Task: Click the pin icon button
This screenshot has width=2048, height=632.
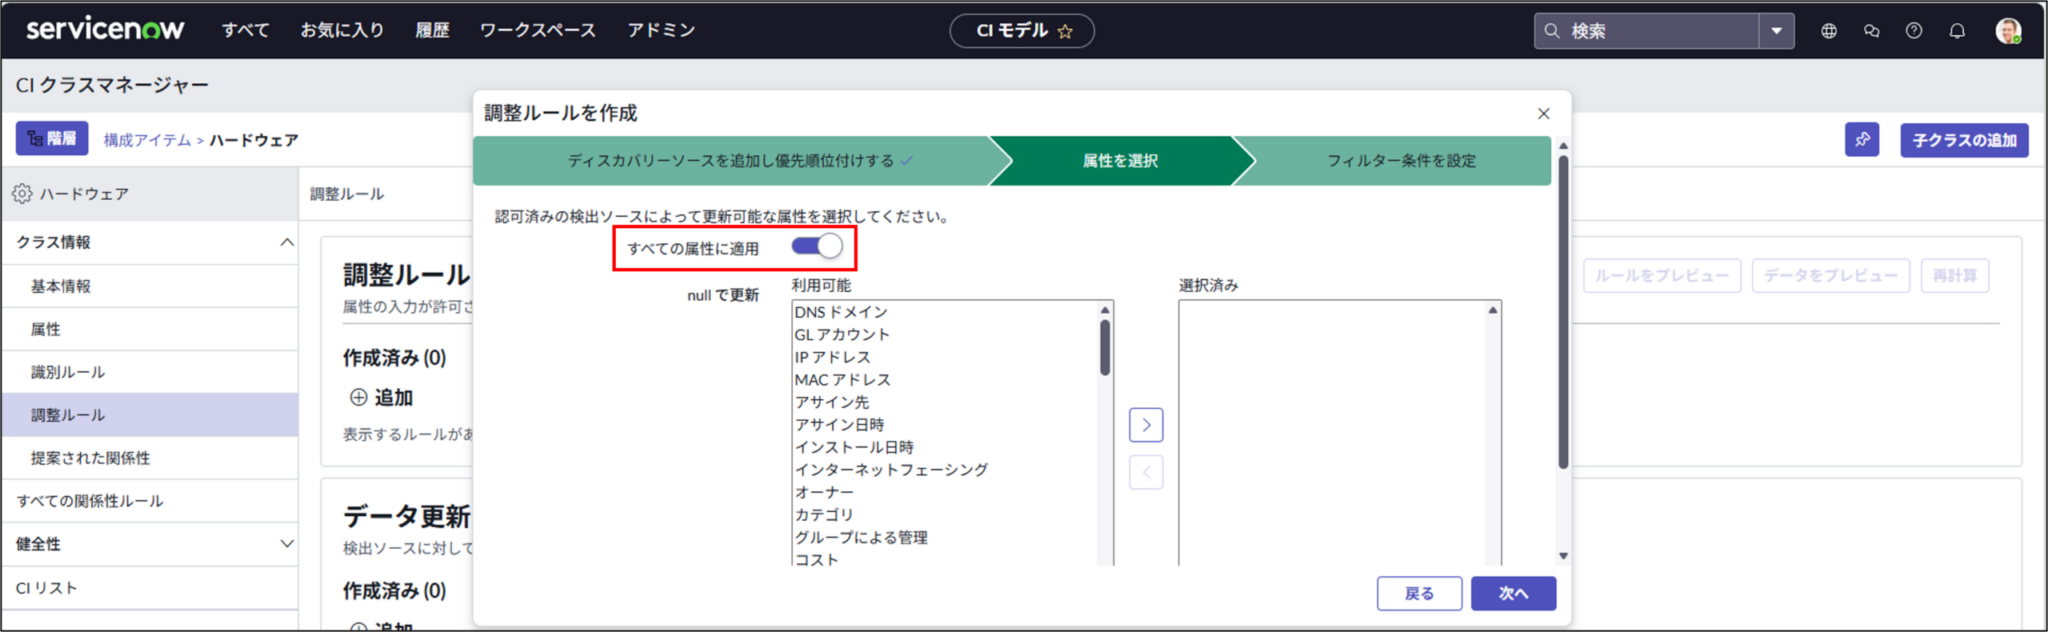Action: tap(1862, 140)
